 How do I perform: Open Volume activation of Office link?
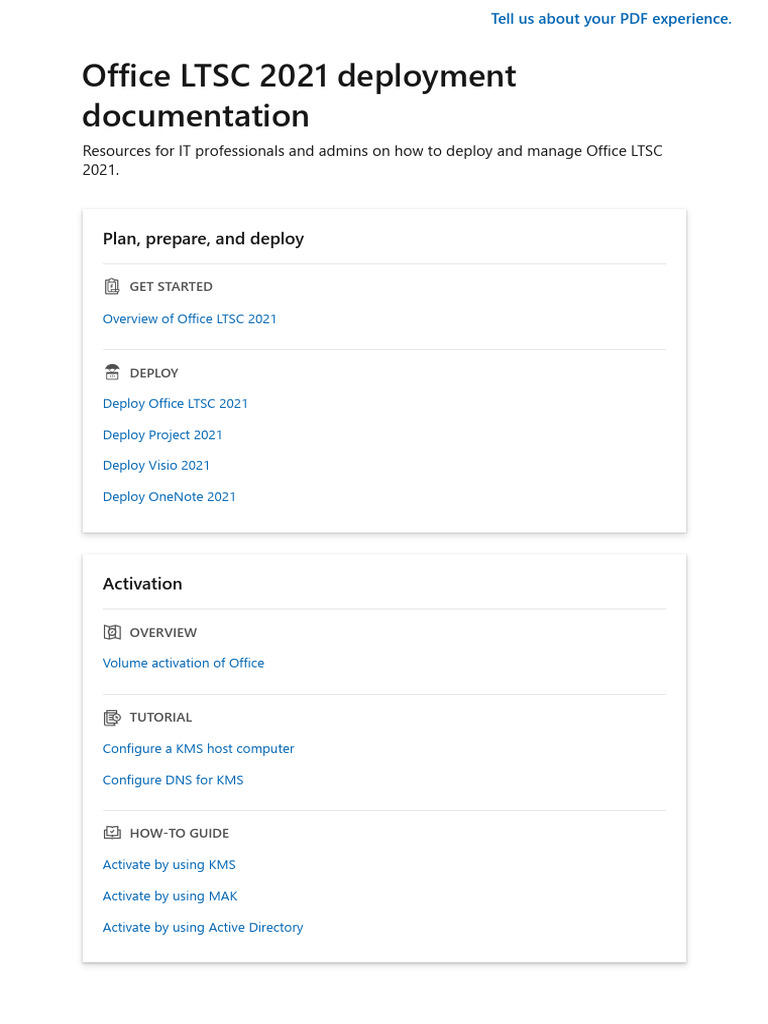coord(184,663)
